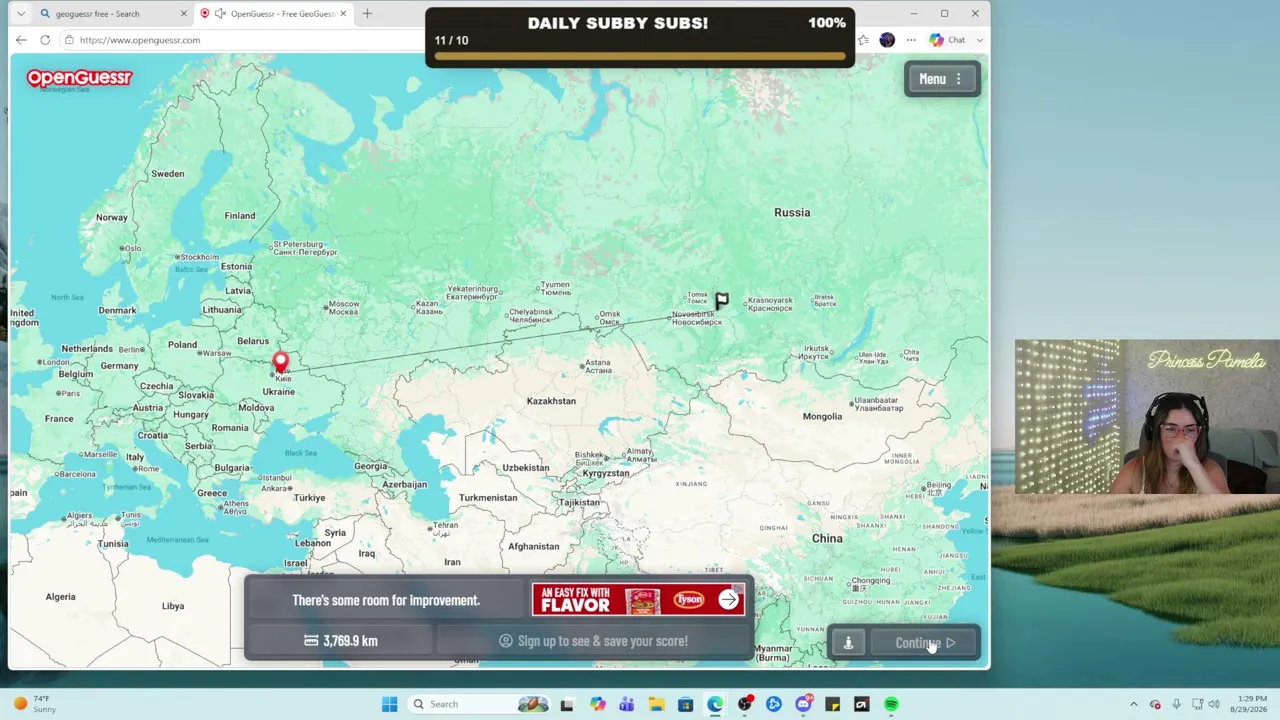Click the Mongolia label on the map
Viewport: 1280px width, 720px height.
822,417
